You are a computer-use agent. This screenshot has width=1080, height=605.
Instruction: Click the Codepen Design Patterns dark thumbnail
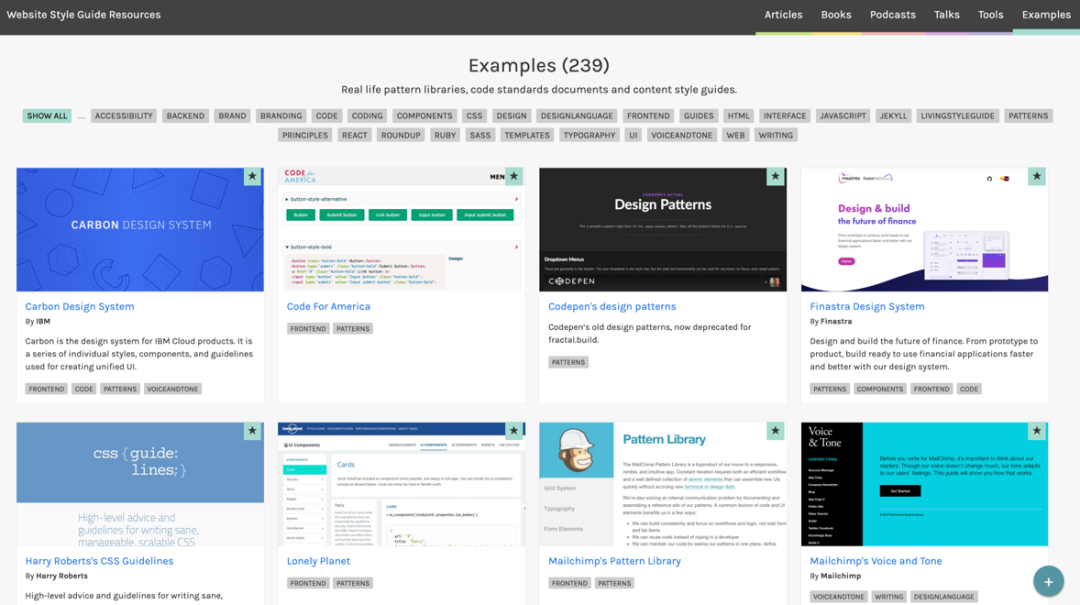[x=663, y=229]
